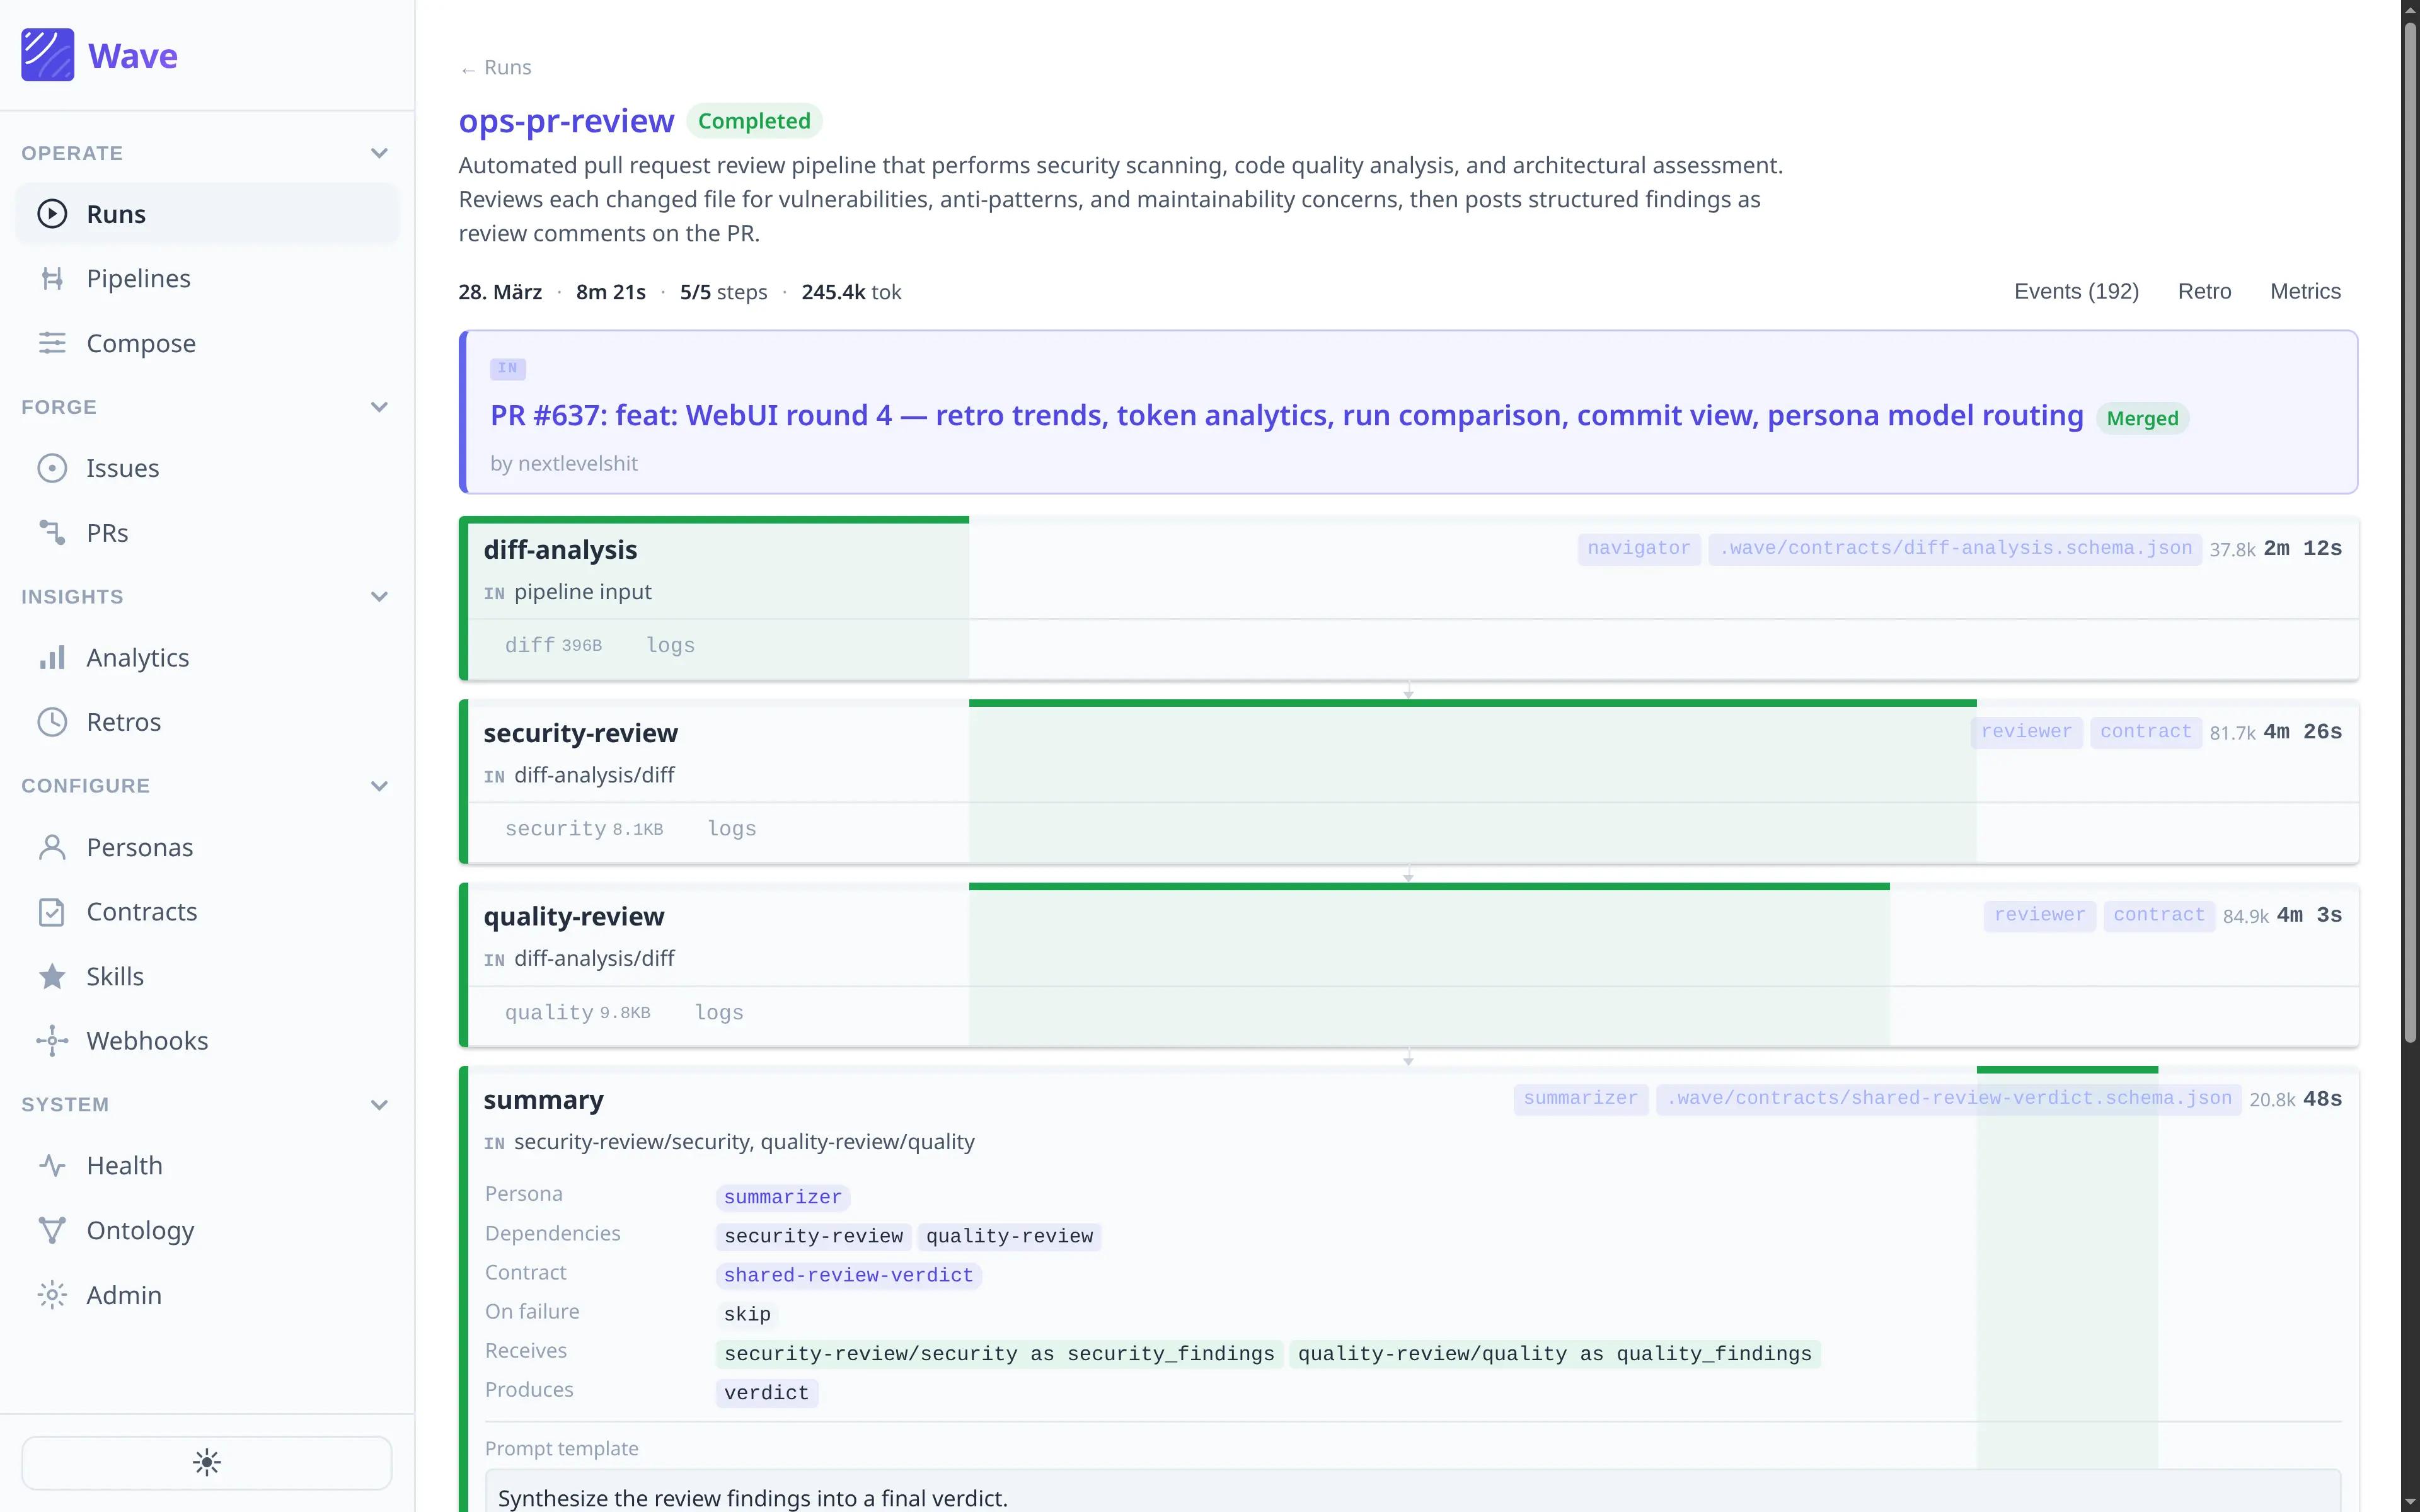This screenshot has height=1512, width=2420.
Task: Click the Wave logo icon
Action: point(47,55)
